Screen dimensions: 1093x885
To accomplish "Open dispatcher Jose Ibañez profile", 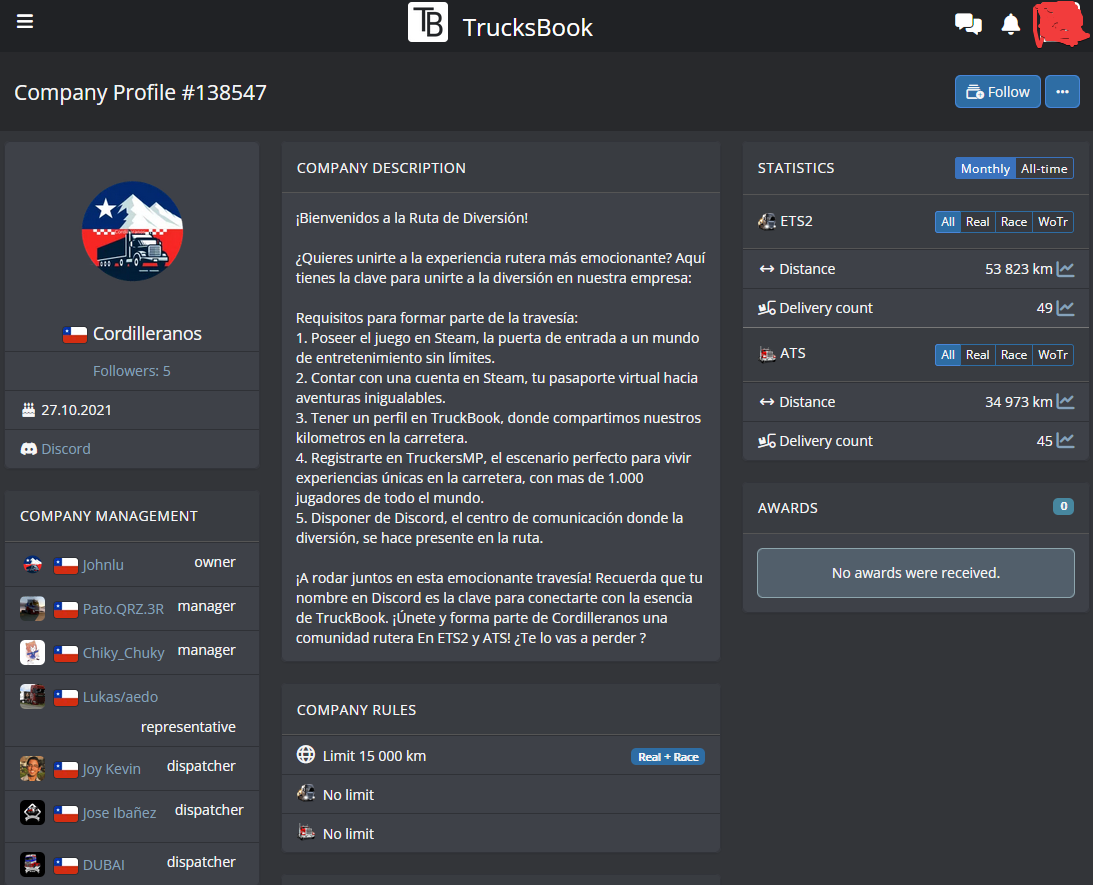I will pyautogui.click(x=119, y=813).
